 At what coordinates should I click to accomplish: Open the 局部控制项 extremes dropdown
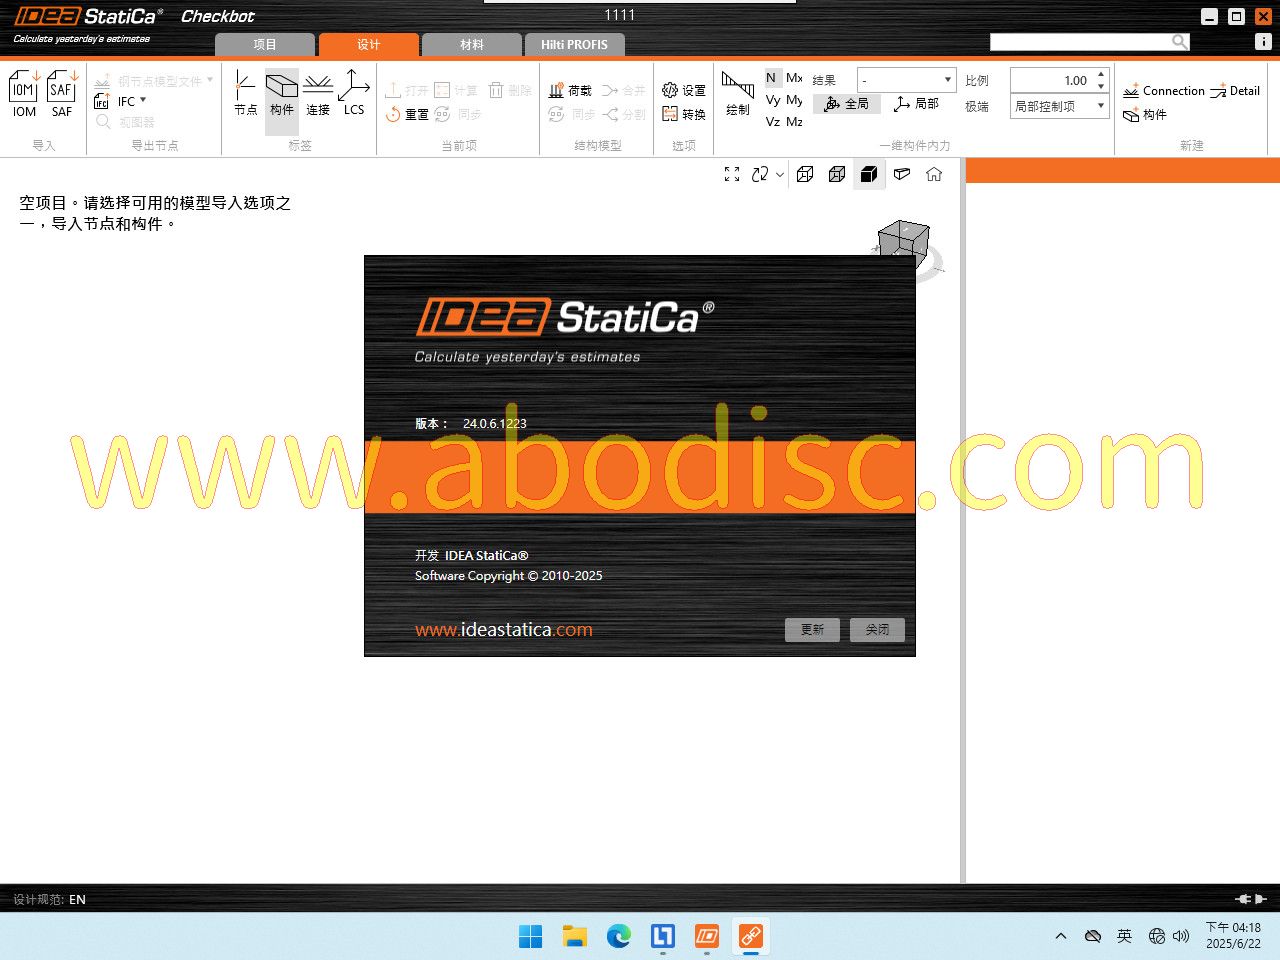pos(1060,106)
